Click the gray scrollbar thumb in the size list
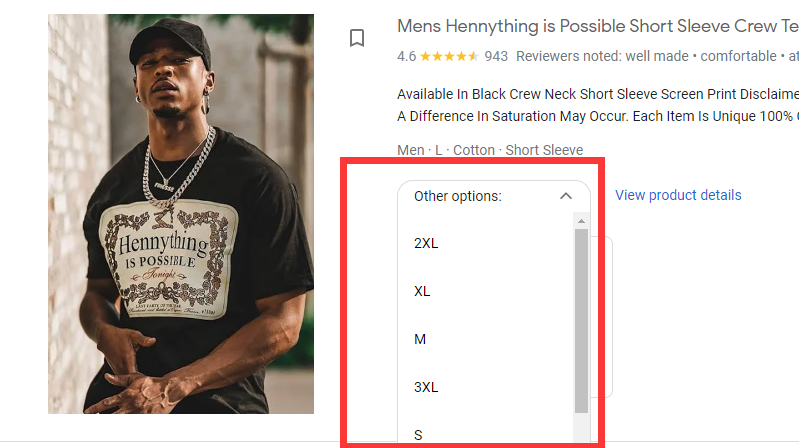Image resolution: width=799 pixels, height=448 pixels. point(581,320)
